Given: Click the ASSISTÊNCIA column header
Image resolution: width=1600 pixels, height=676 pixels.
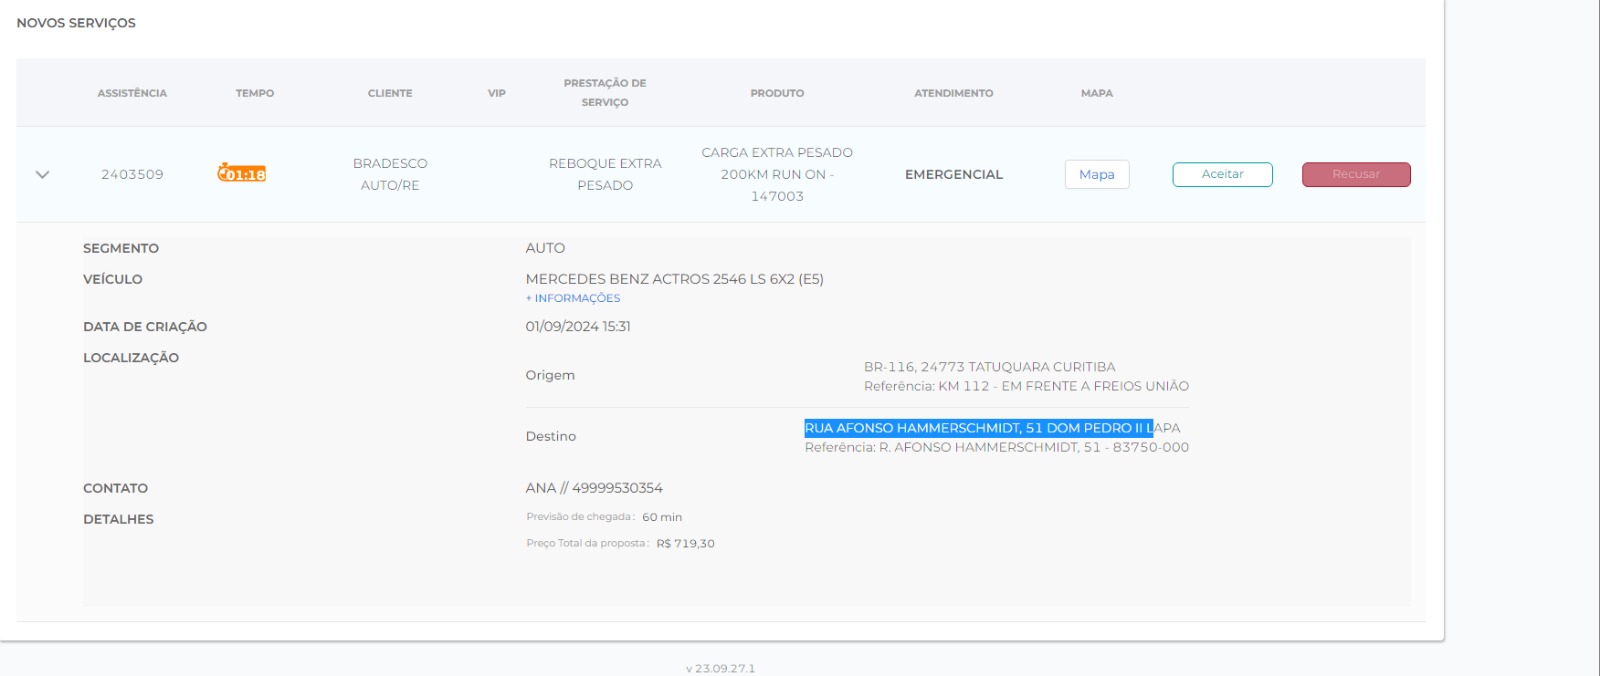Looking at the screenshot, I should pos(132,93).
